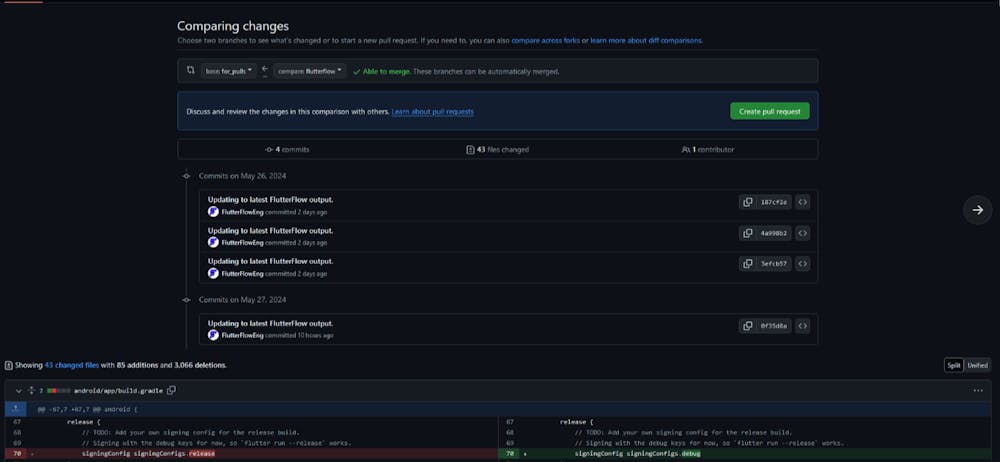Open FlutterFlowEng author name on 10 hours ago commit
Image resolution: width=1000 pixels, height=462 pixels.
point(242,335)
